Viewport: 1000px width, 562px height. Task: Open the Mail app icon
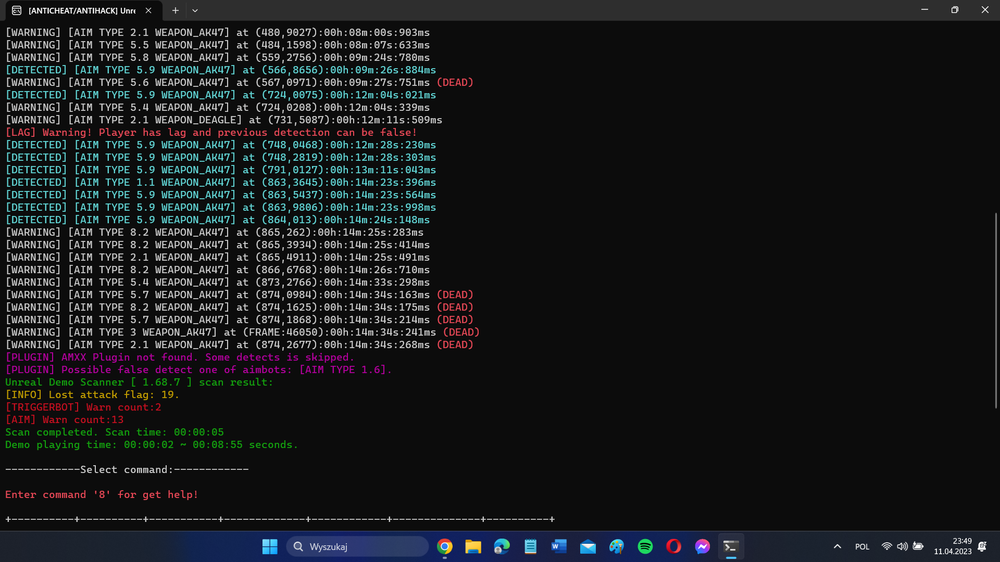[x=588, y=547]
